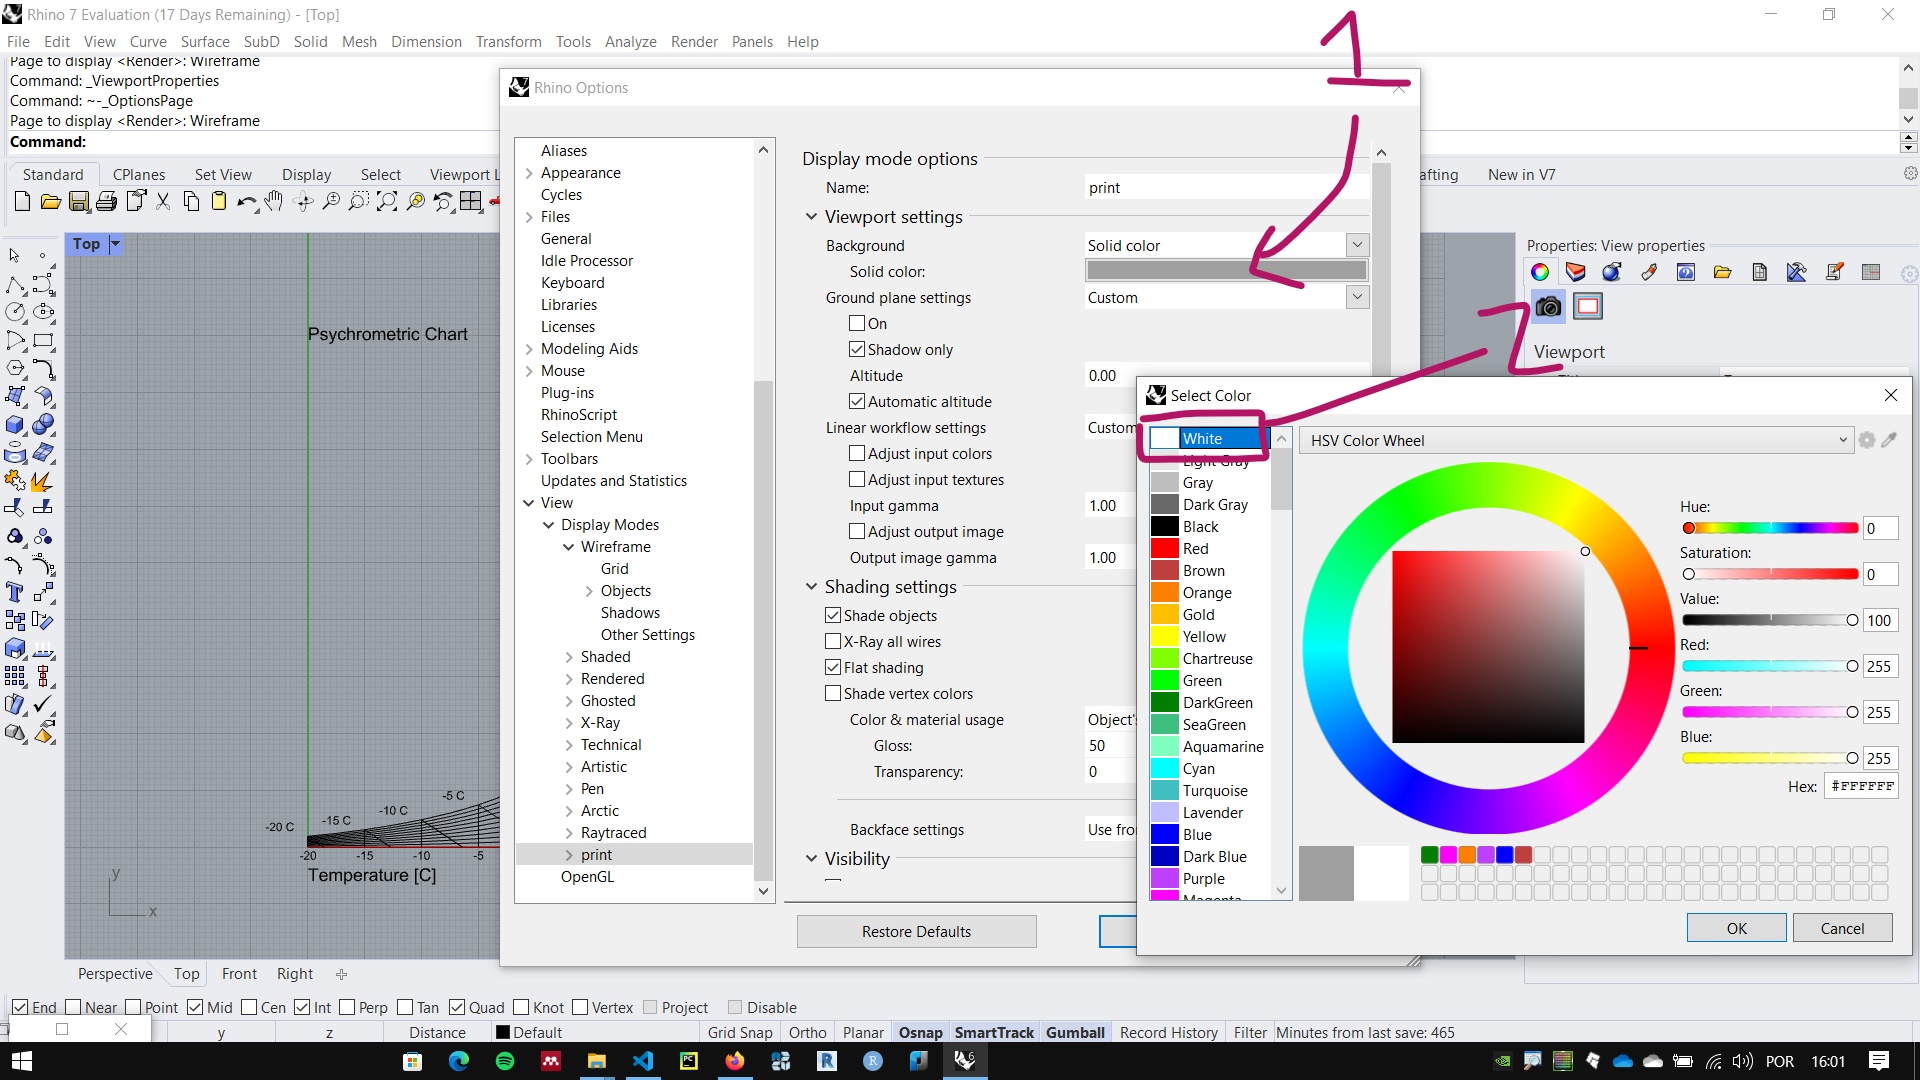The image size is (1920, 1080).
Task: Open Spotify from the Windows taskbar
Action: [x=505, y=1061]
